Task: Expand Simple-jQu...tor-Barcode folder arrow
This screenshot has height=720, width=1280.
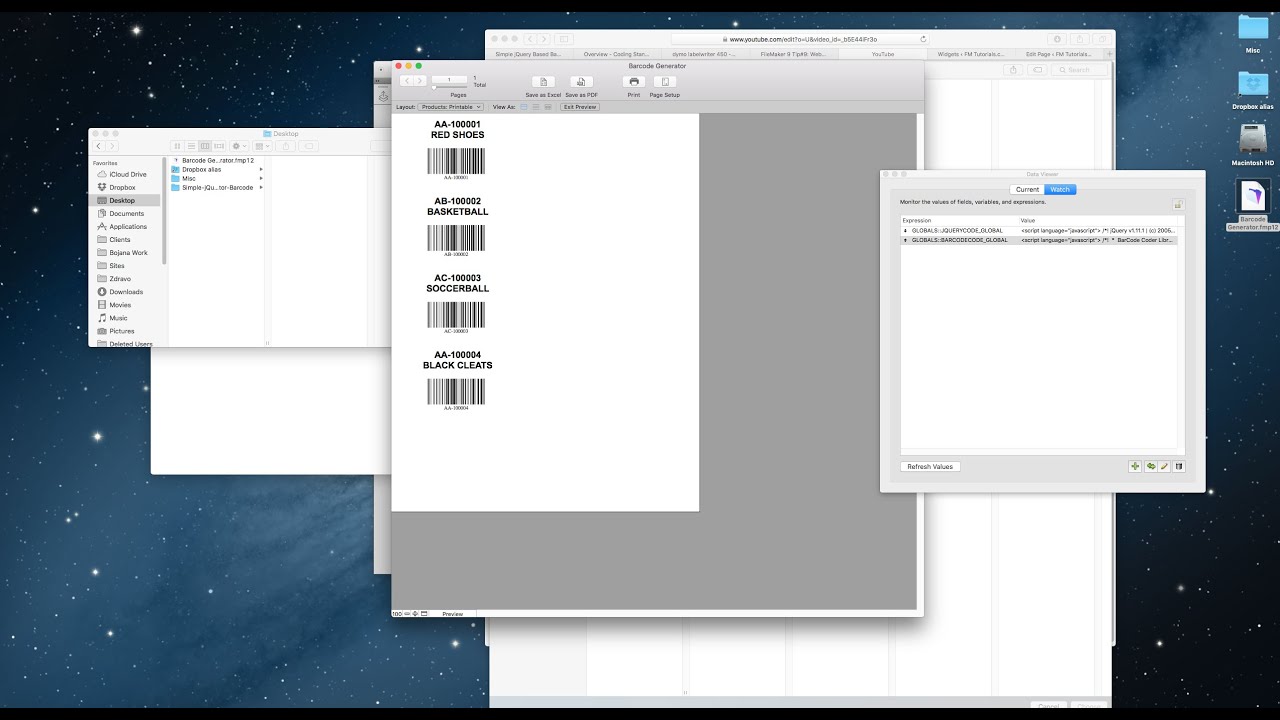Action: click(261, 187)
